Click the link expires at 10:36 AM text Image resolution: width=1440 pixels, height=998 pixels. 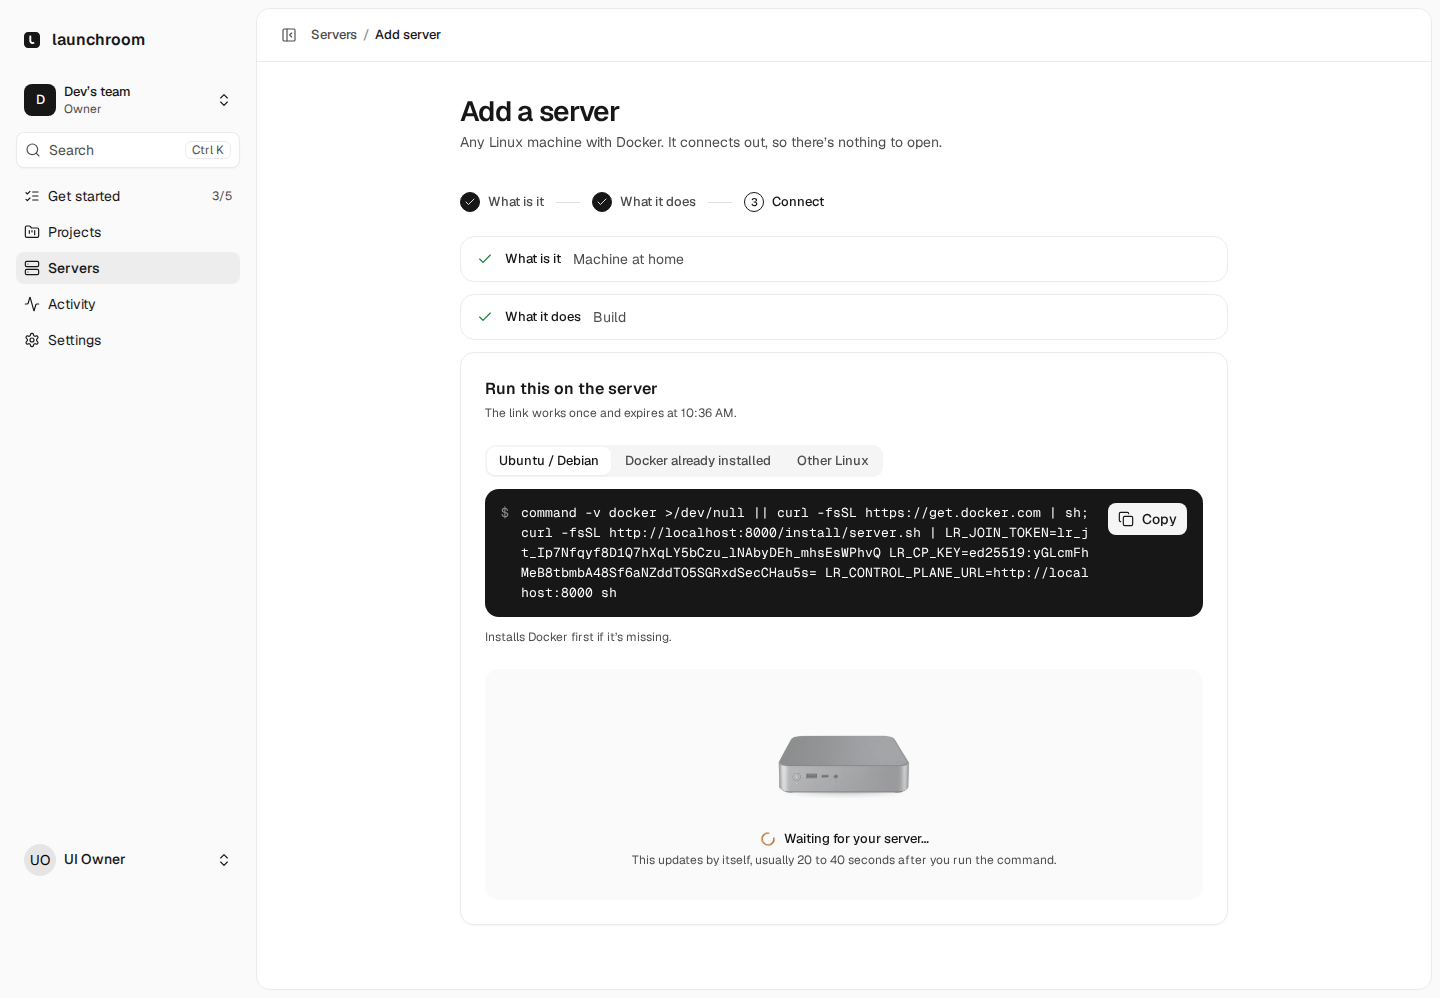click(611, 413)
